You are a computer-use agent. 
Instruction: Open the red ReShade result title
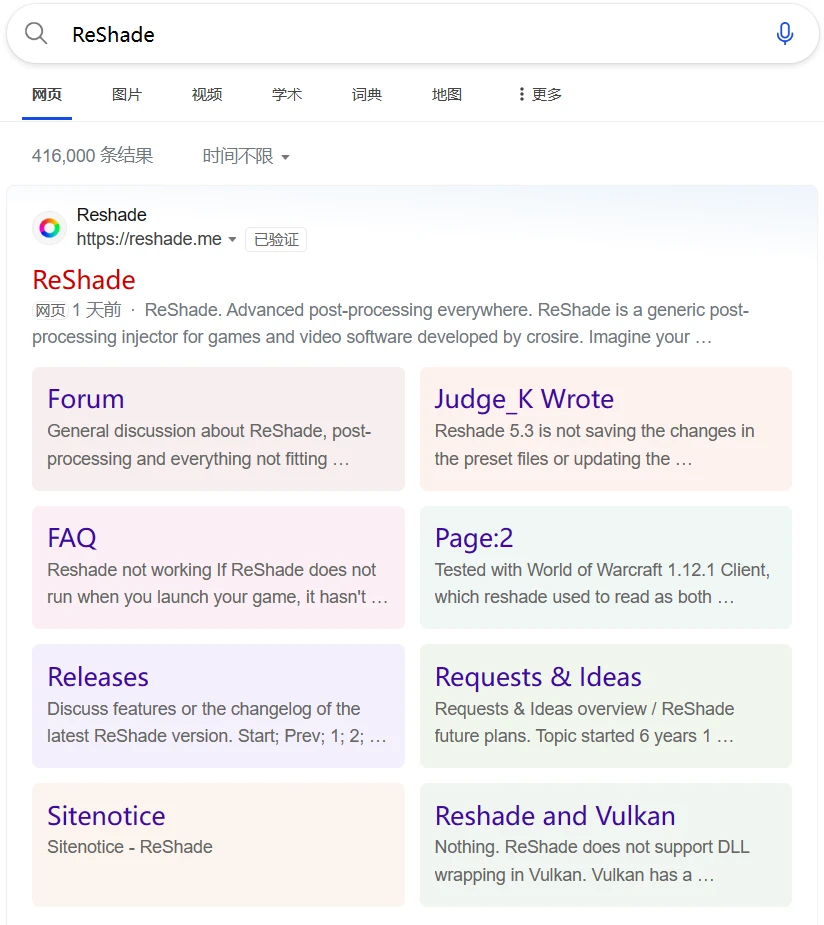coord(84,280)
